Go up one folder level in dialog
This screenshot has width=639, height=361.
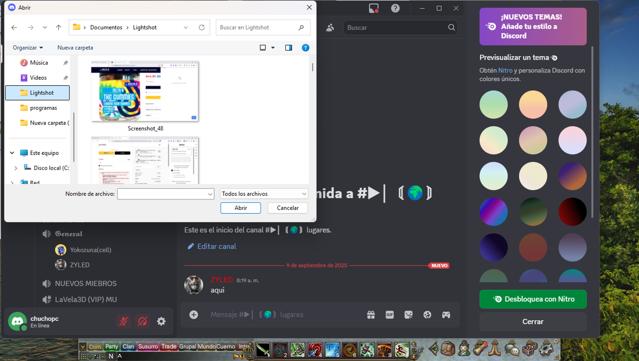tap(59, 27)
